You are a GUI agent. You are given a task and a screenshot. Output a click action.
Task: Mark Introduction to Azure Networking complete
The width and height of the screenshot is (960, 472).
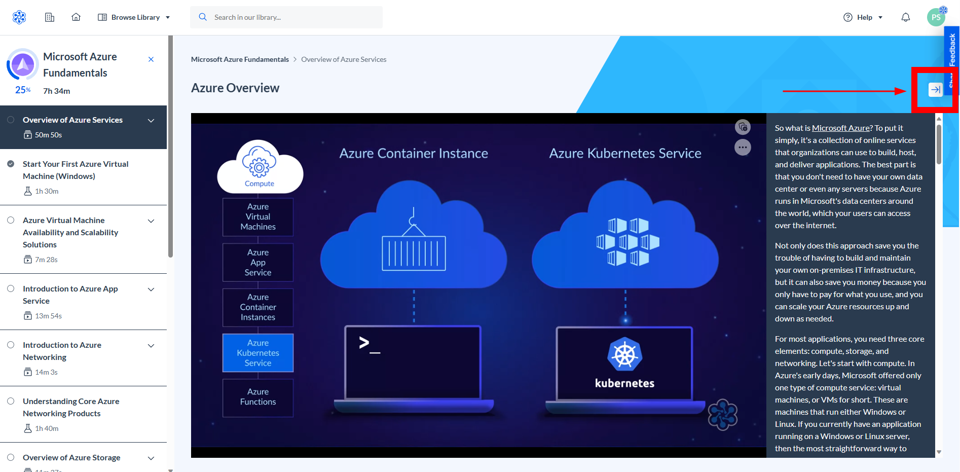point(10,345)
